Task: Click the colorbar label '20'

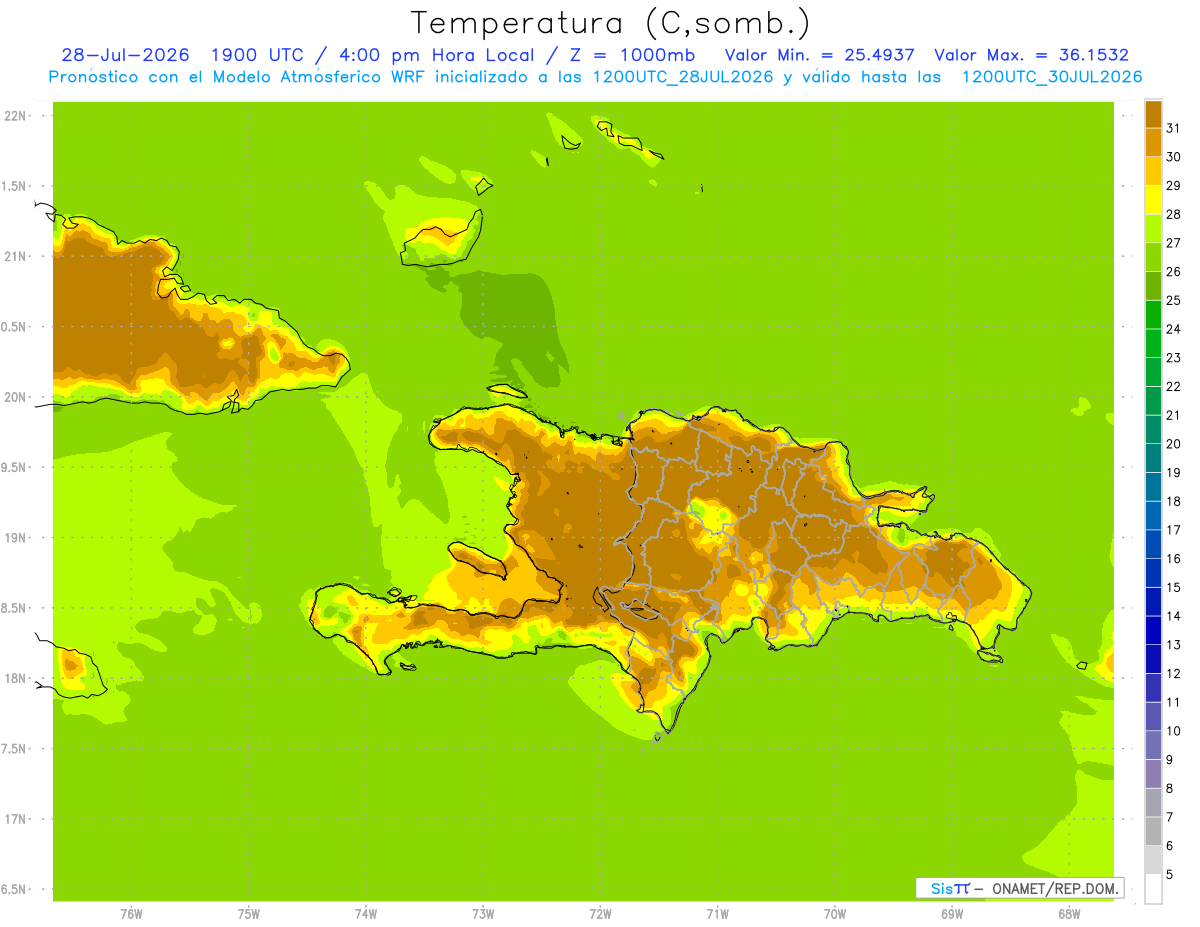Action: click(x=1173, y=444)
